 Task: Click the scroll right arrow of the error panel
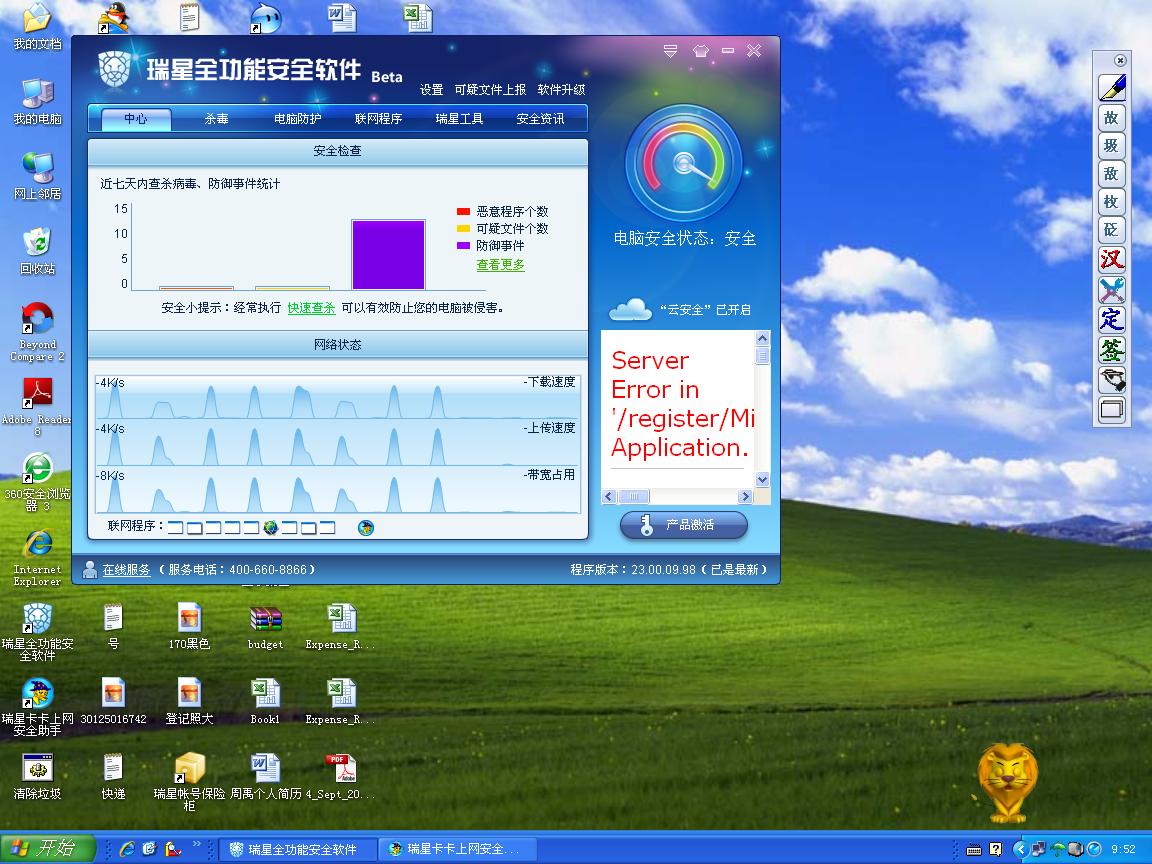pos(745,497)
